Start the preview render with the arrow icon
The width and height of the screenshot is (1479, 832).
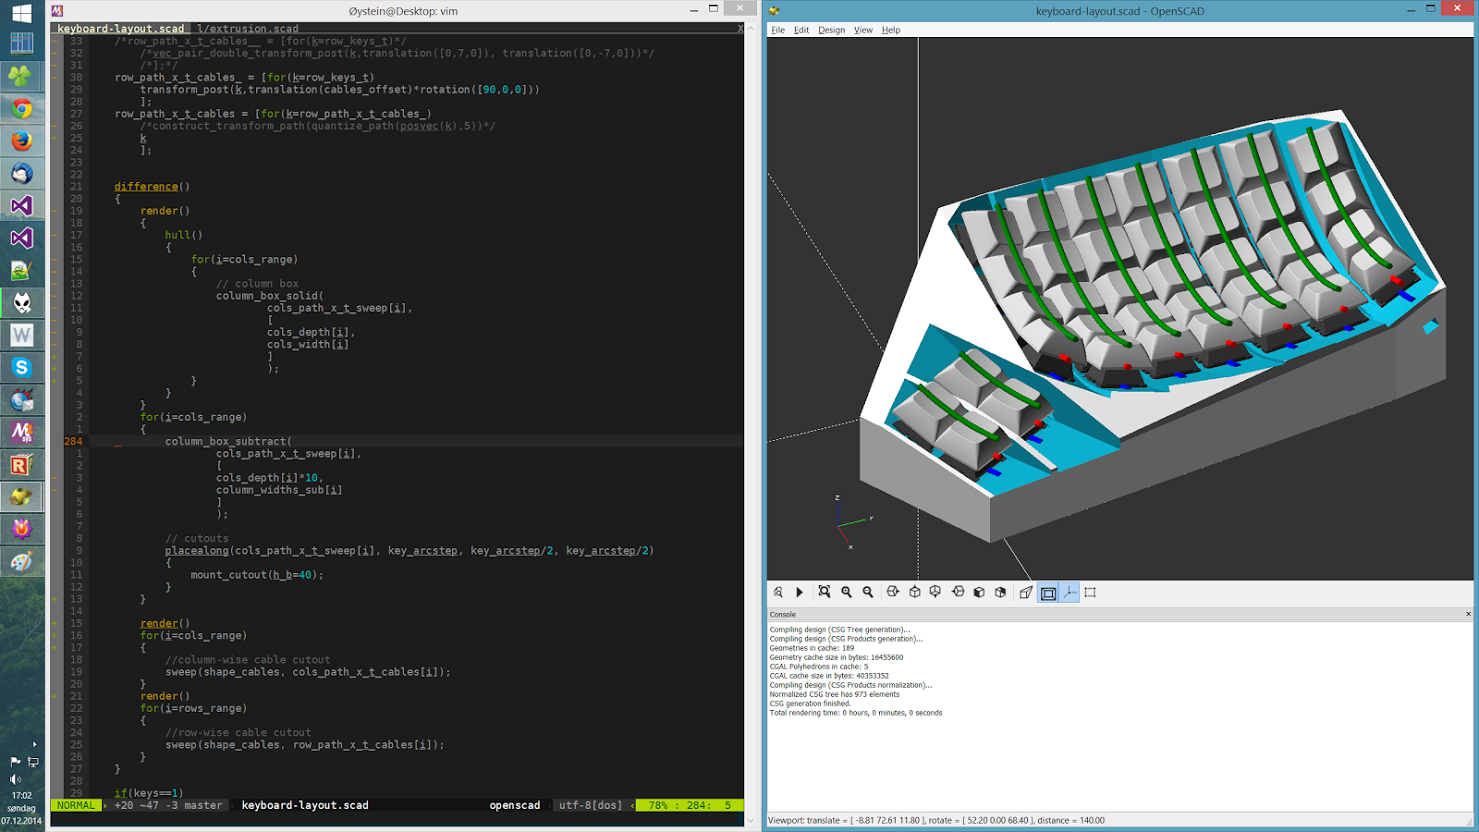[799, 592]
